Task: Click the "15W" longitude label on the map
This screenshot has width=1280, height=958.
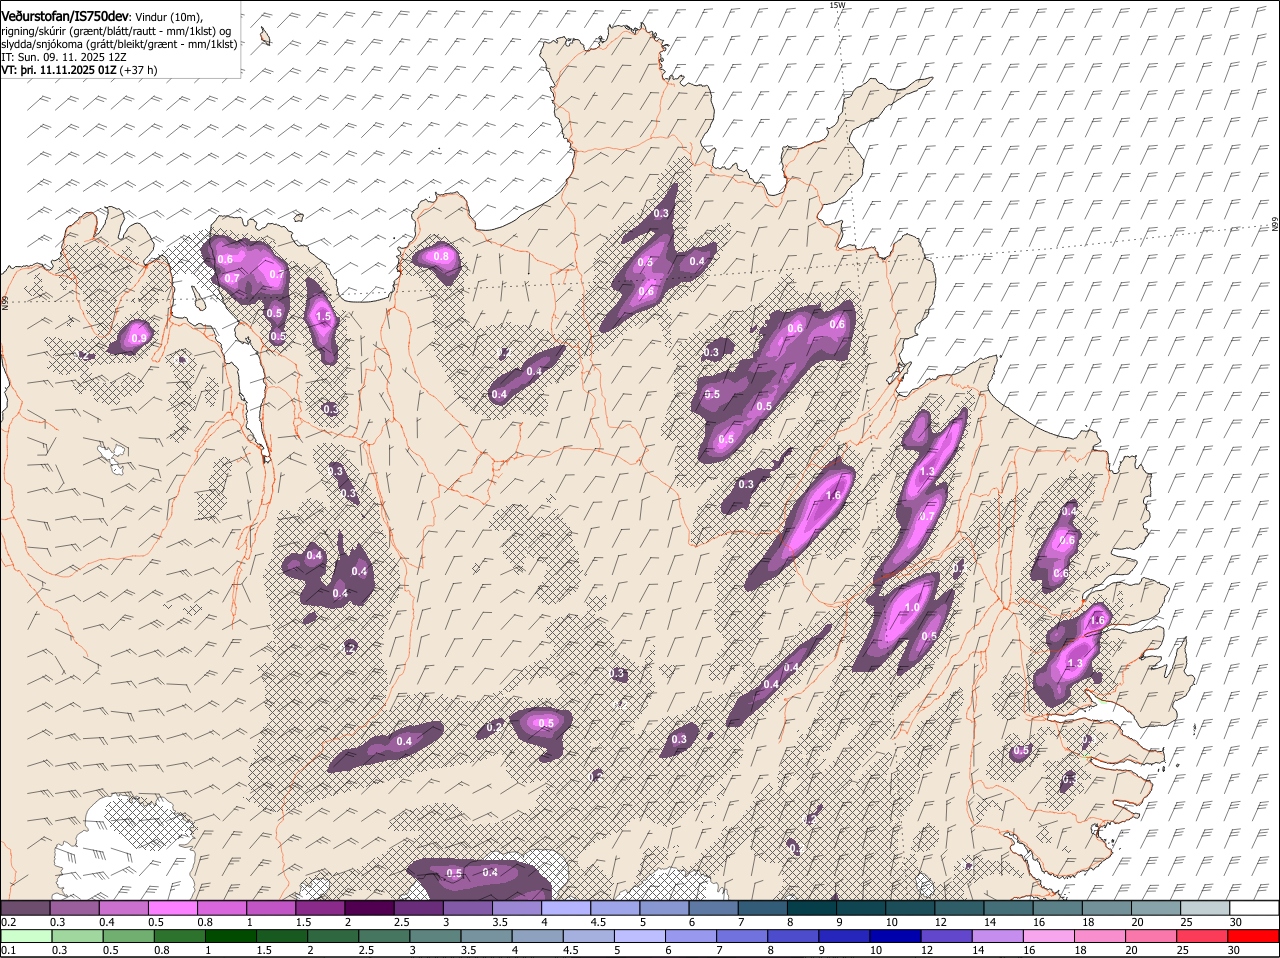Action: tap(837, 5)
